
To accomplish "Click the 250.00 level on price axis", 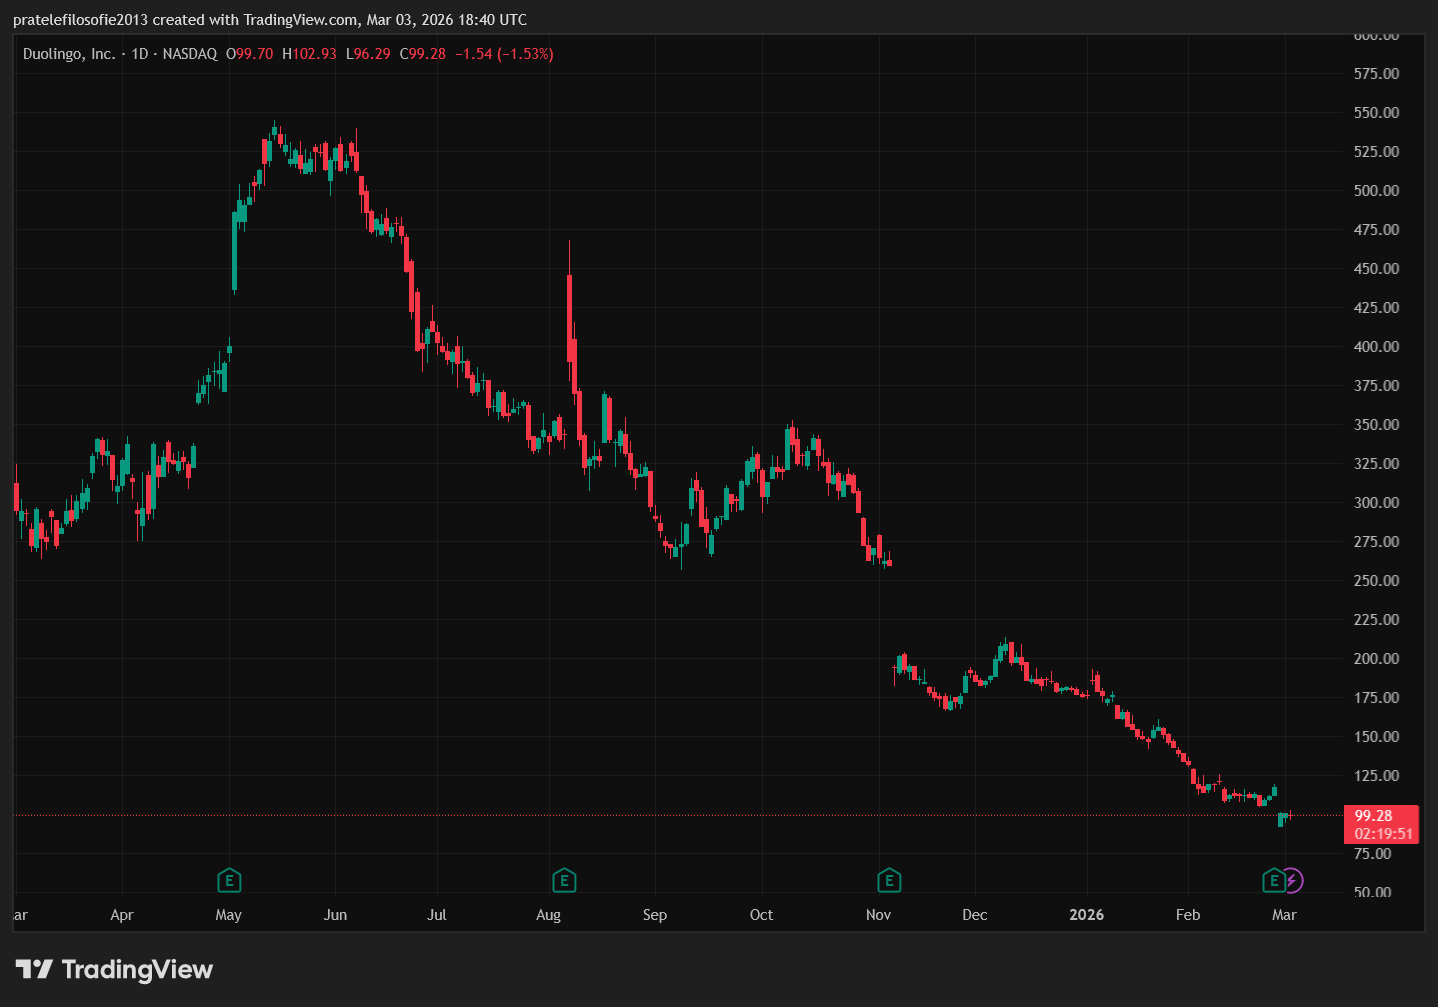I will pyautogui.click(x=1376, y=581).
